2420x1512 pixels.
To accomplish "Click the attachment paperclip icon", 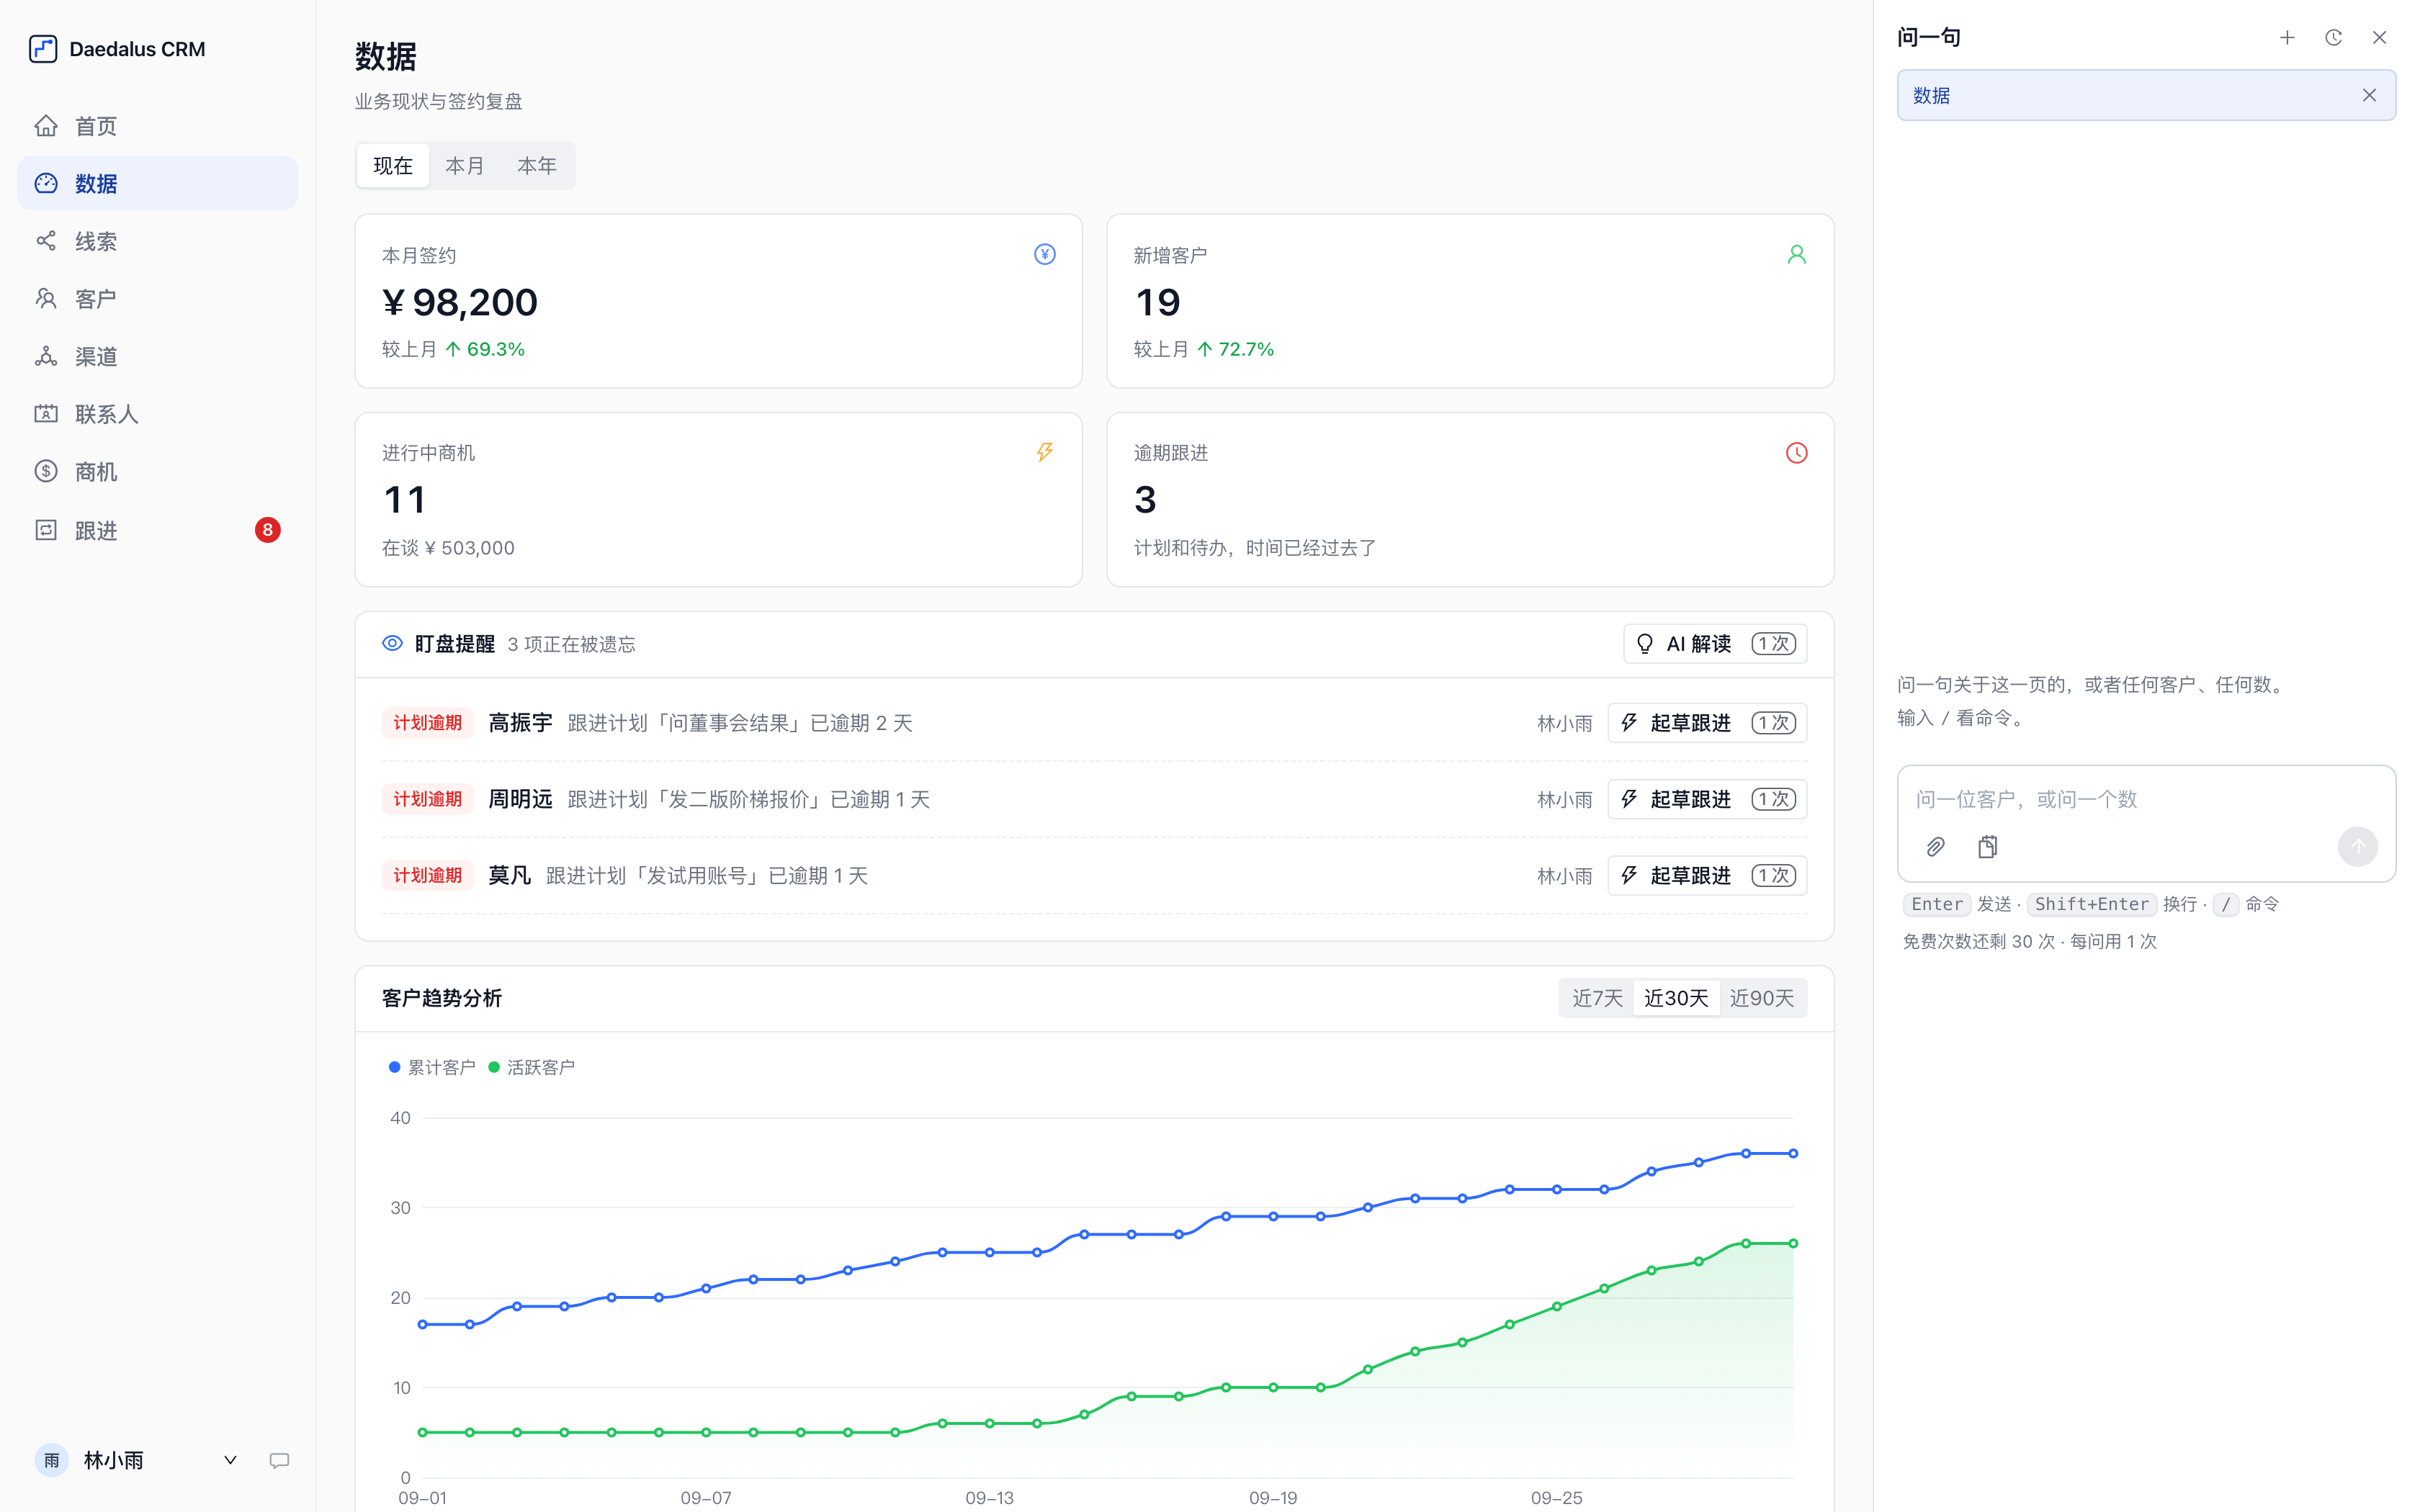I will 1936,847.
